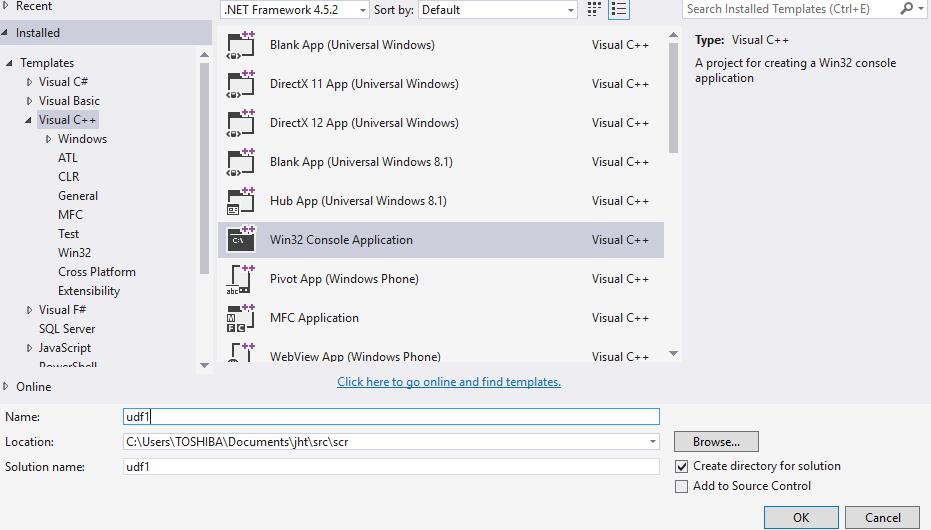
Task: Expand the Visual F# node
Action: coord(29,310)
